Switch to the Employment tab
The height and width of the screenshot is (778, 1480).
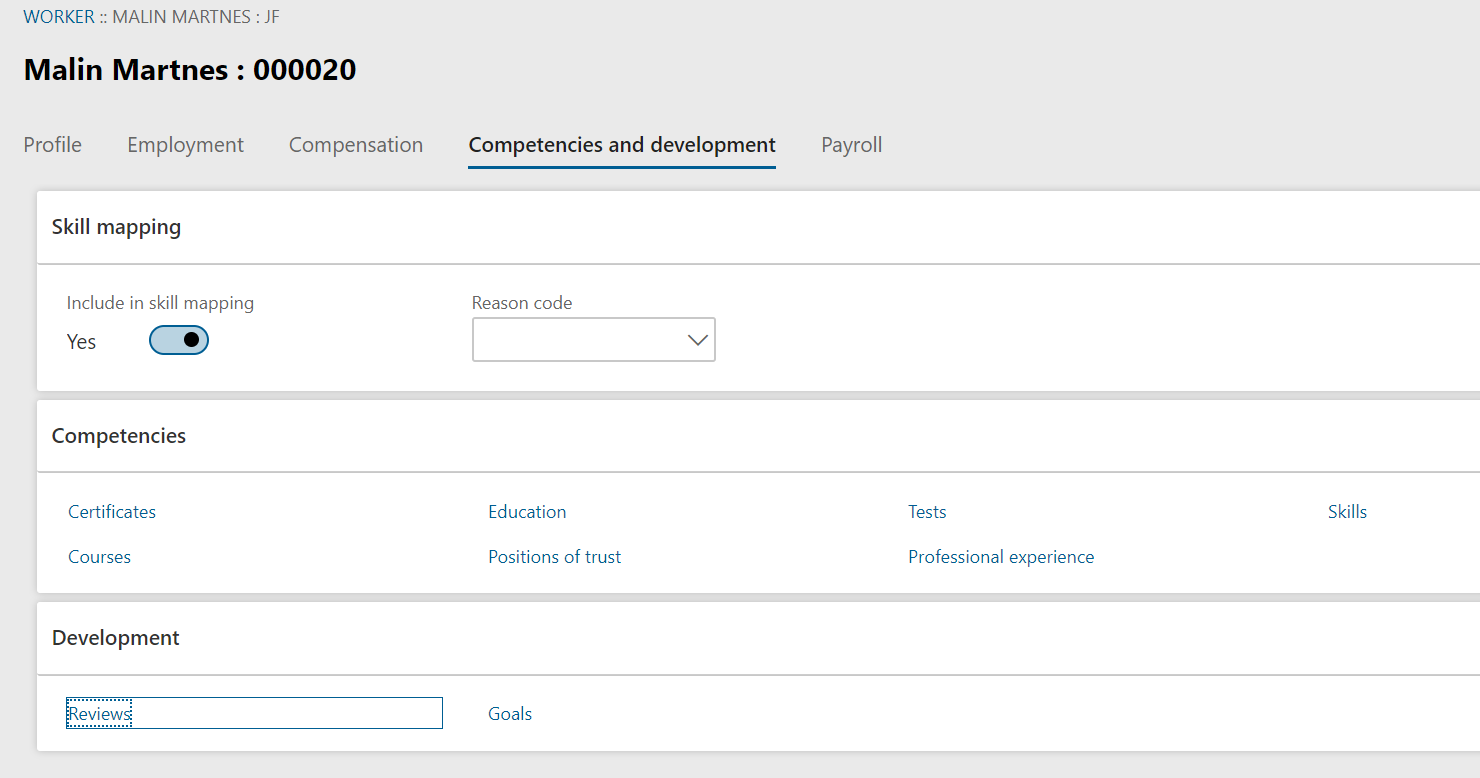185,144
